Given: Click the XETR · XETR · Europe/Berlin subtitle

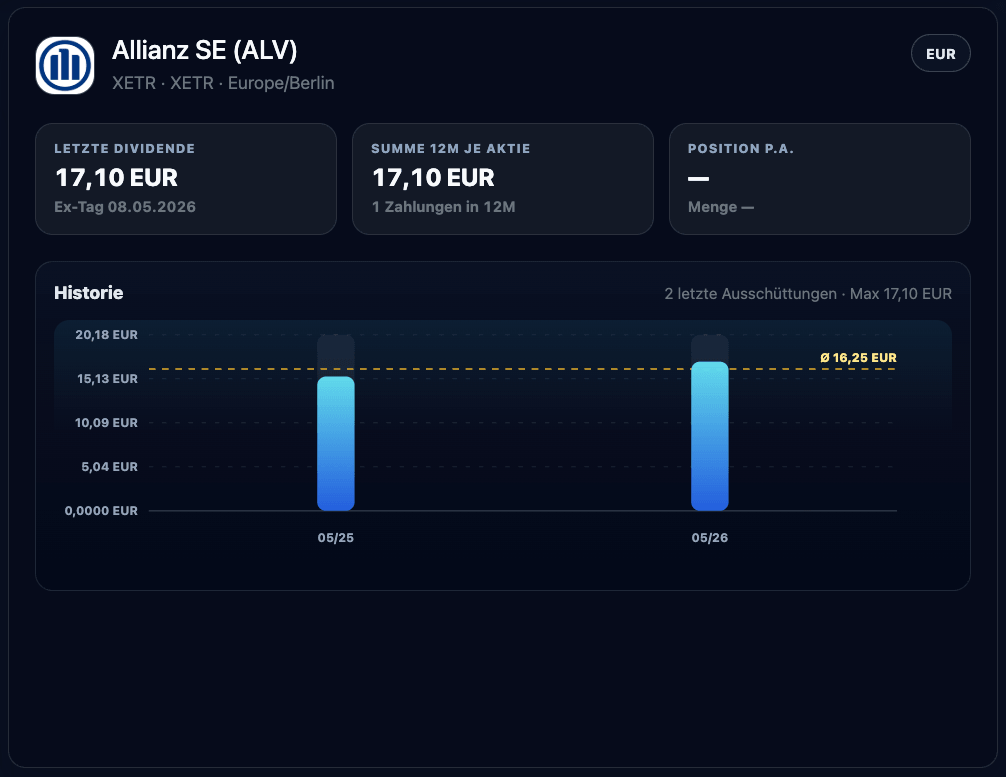Looking at the screenshot, I should click(223, 83).
